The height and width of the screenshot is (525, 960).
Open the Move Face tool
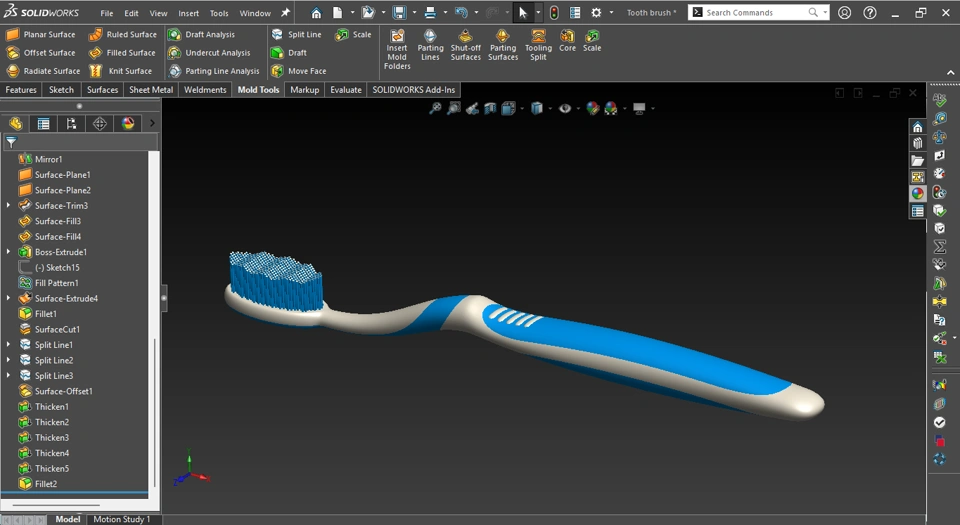click(299, 71)
